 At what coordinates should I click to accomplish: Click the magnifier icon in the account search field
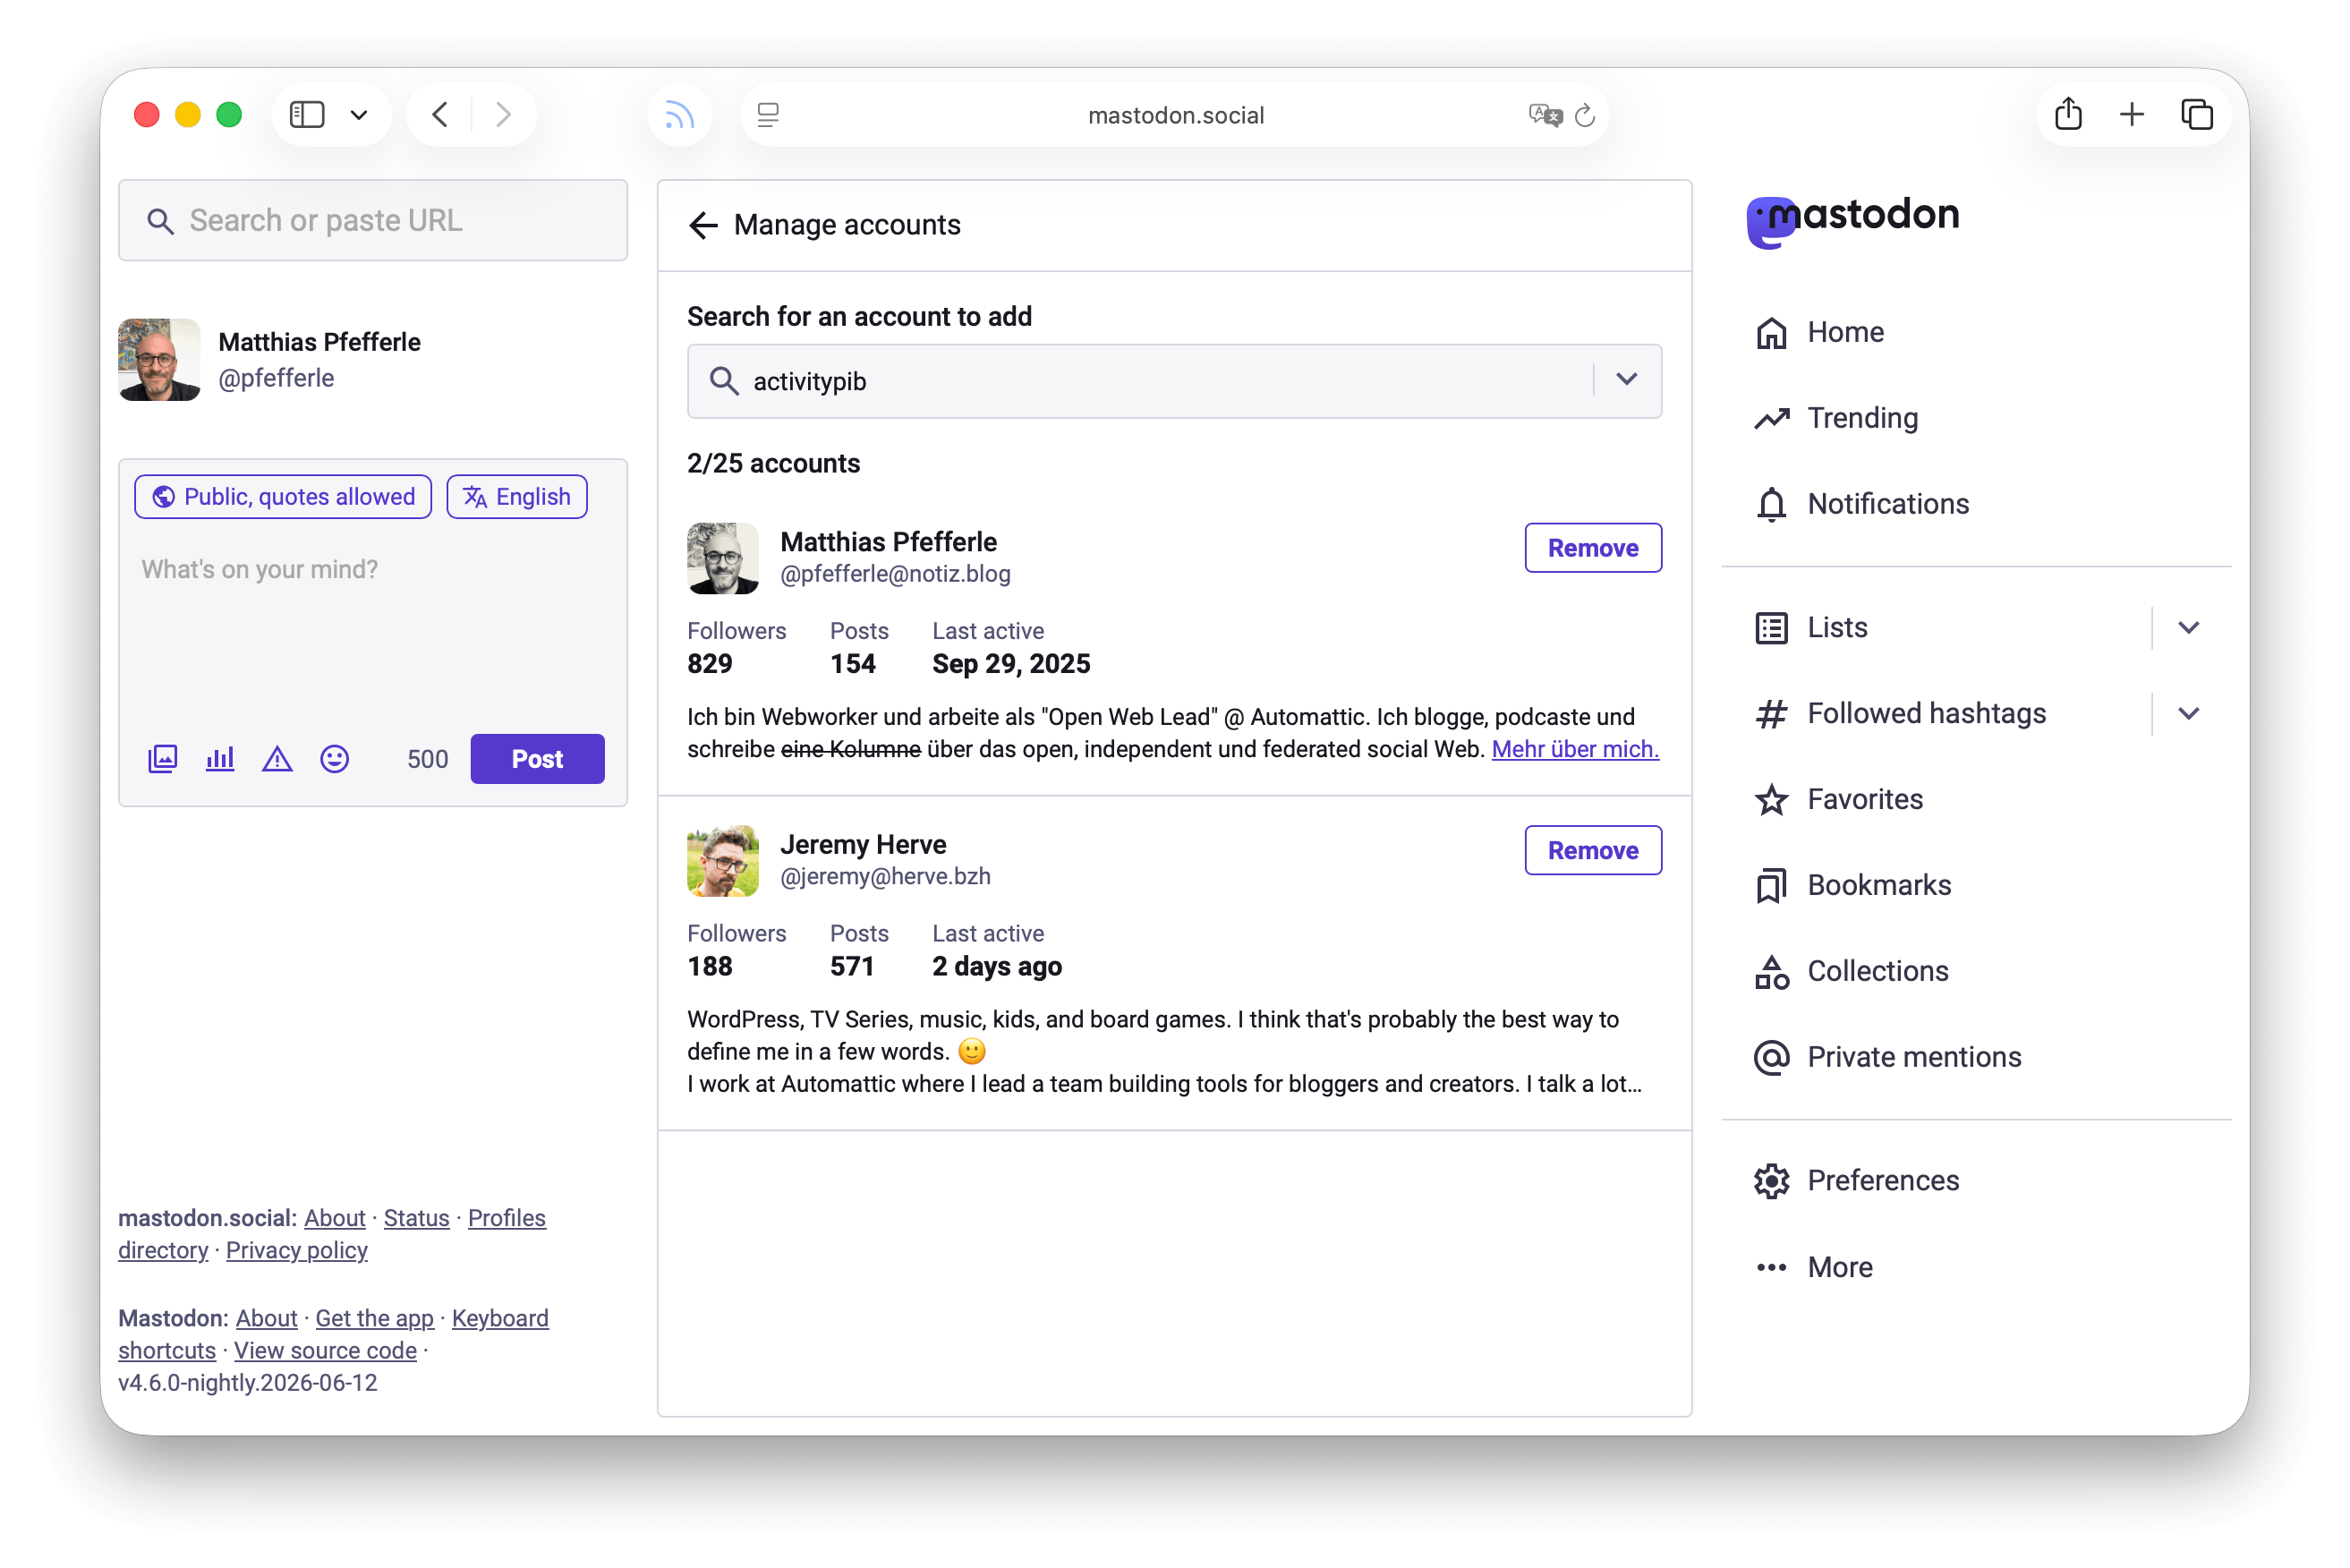[x=724, y=381]
